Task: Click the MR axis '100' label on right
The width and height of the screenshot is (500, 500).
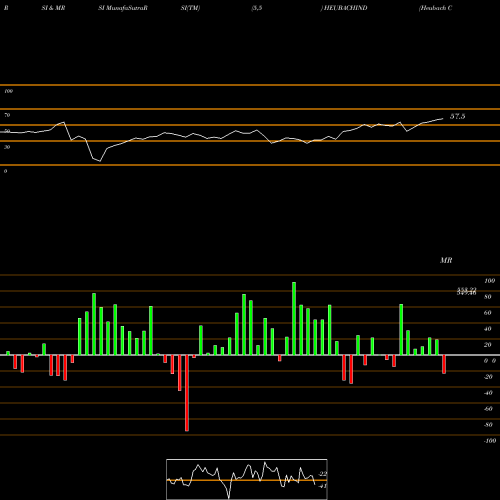Action: click(x=490, y=281)
